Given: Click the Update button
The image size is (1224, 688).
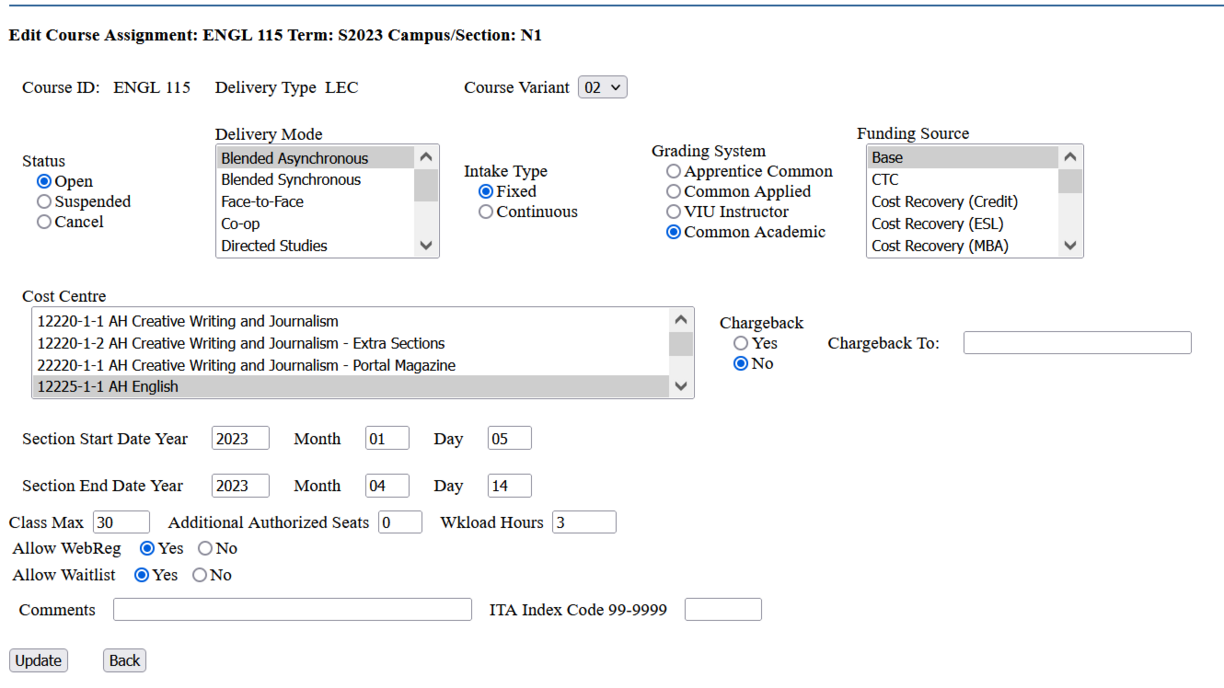Looking at the screenshot, I should [x=37, y=660].
